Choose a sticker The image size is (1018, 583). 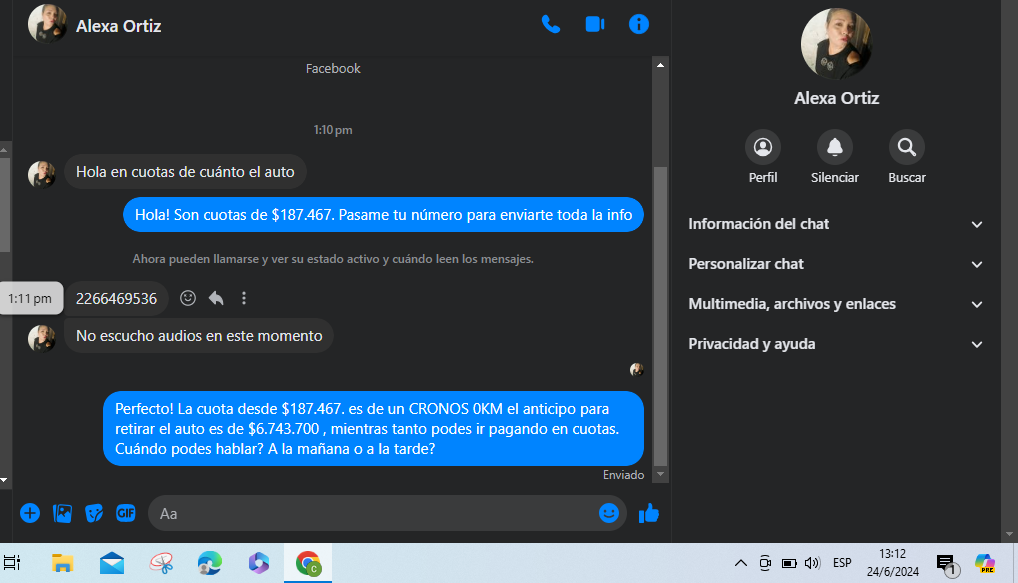coord(93,514)
